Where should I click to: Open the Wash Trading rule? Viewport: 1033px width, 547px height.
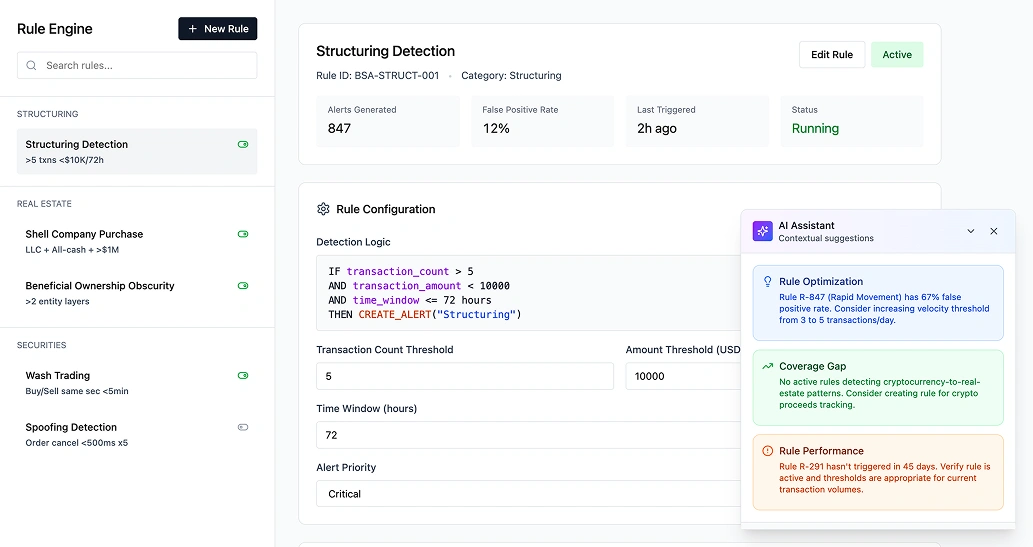coord(58,376)
